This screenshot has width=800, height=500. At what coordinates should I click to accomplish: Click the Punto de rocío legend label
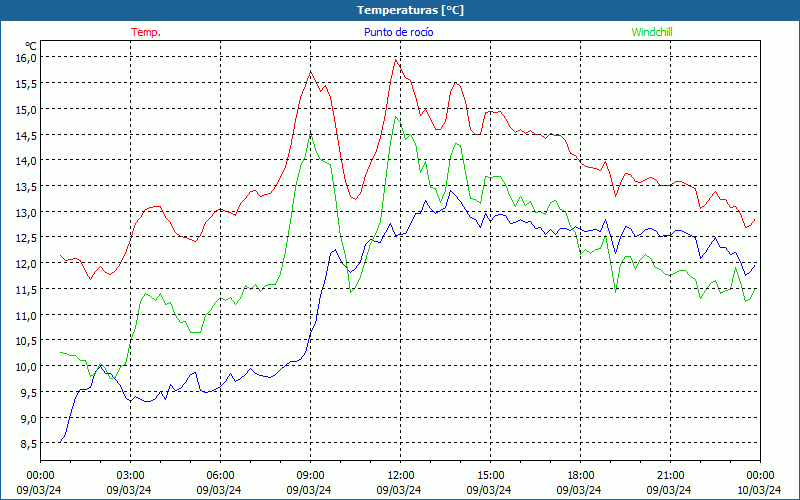(x=398, y=32)
